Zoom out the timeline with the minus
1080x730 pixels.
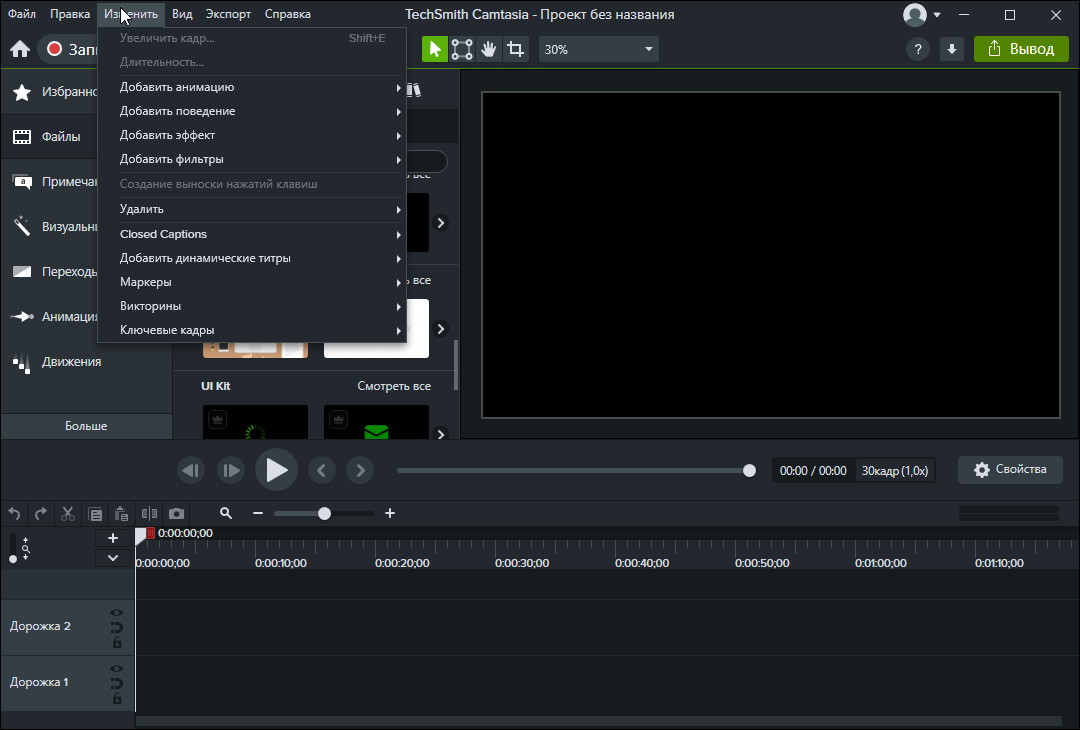(258, 513)
